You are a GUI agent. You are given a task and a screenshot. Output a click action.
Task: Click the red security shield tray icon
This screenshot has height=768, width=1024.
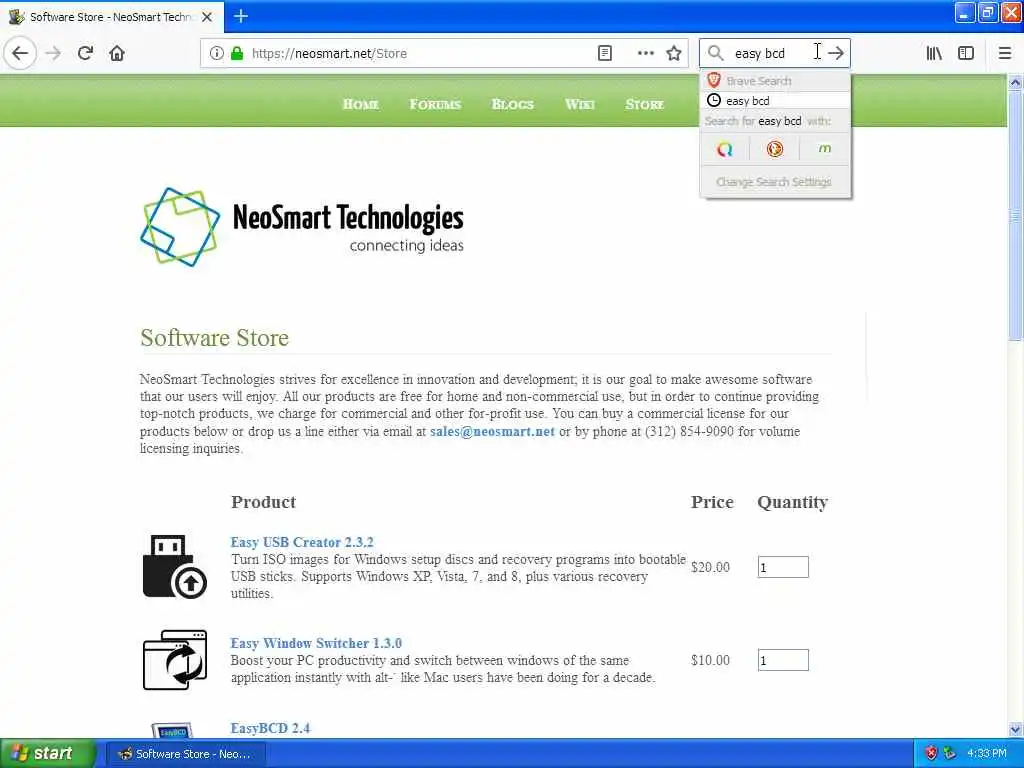(932, 754)
